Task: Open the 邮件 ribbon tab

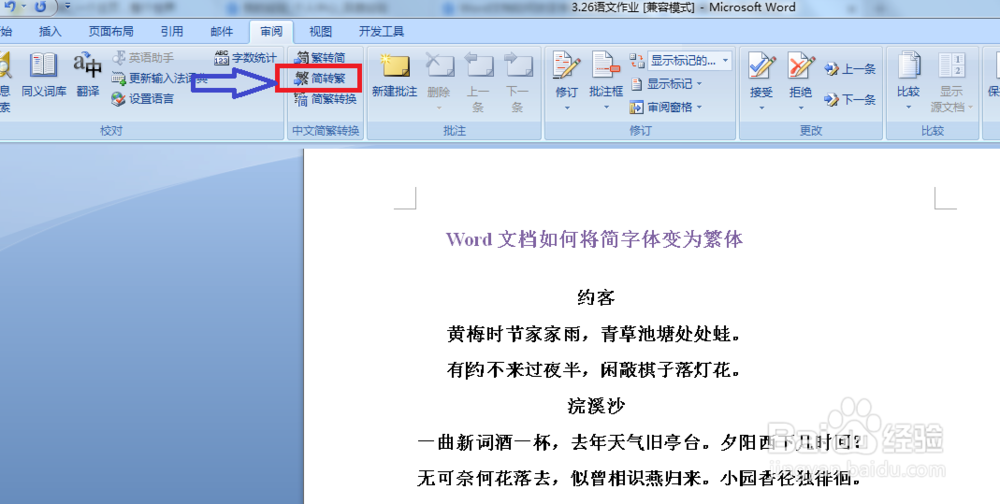Action: (x=221, y=31)
